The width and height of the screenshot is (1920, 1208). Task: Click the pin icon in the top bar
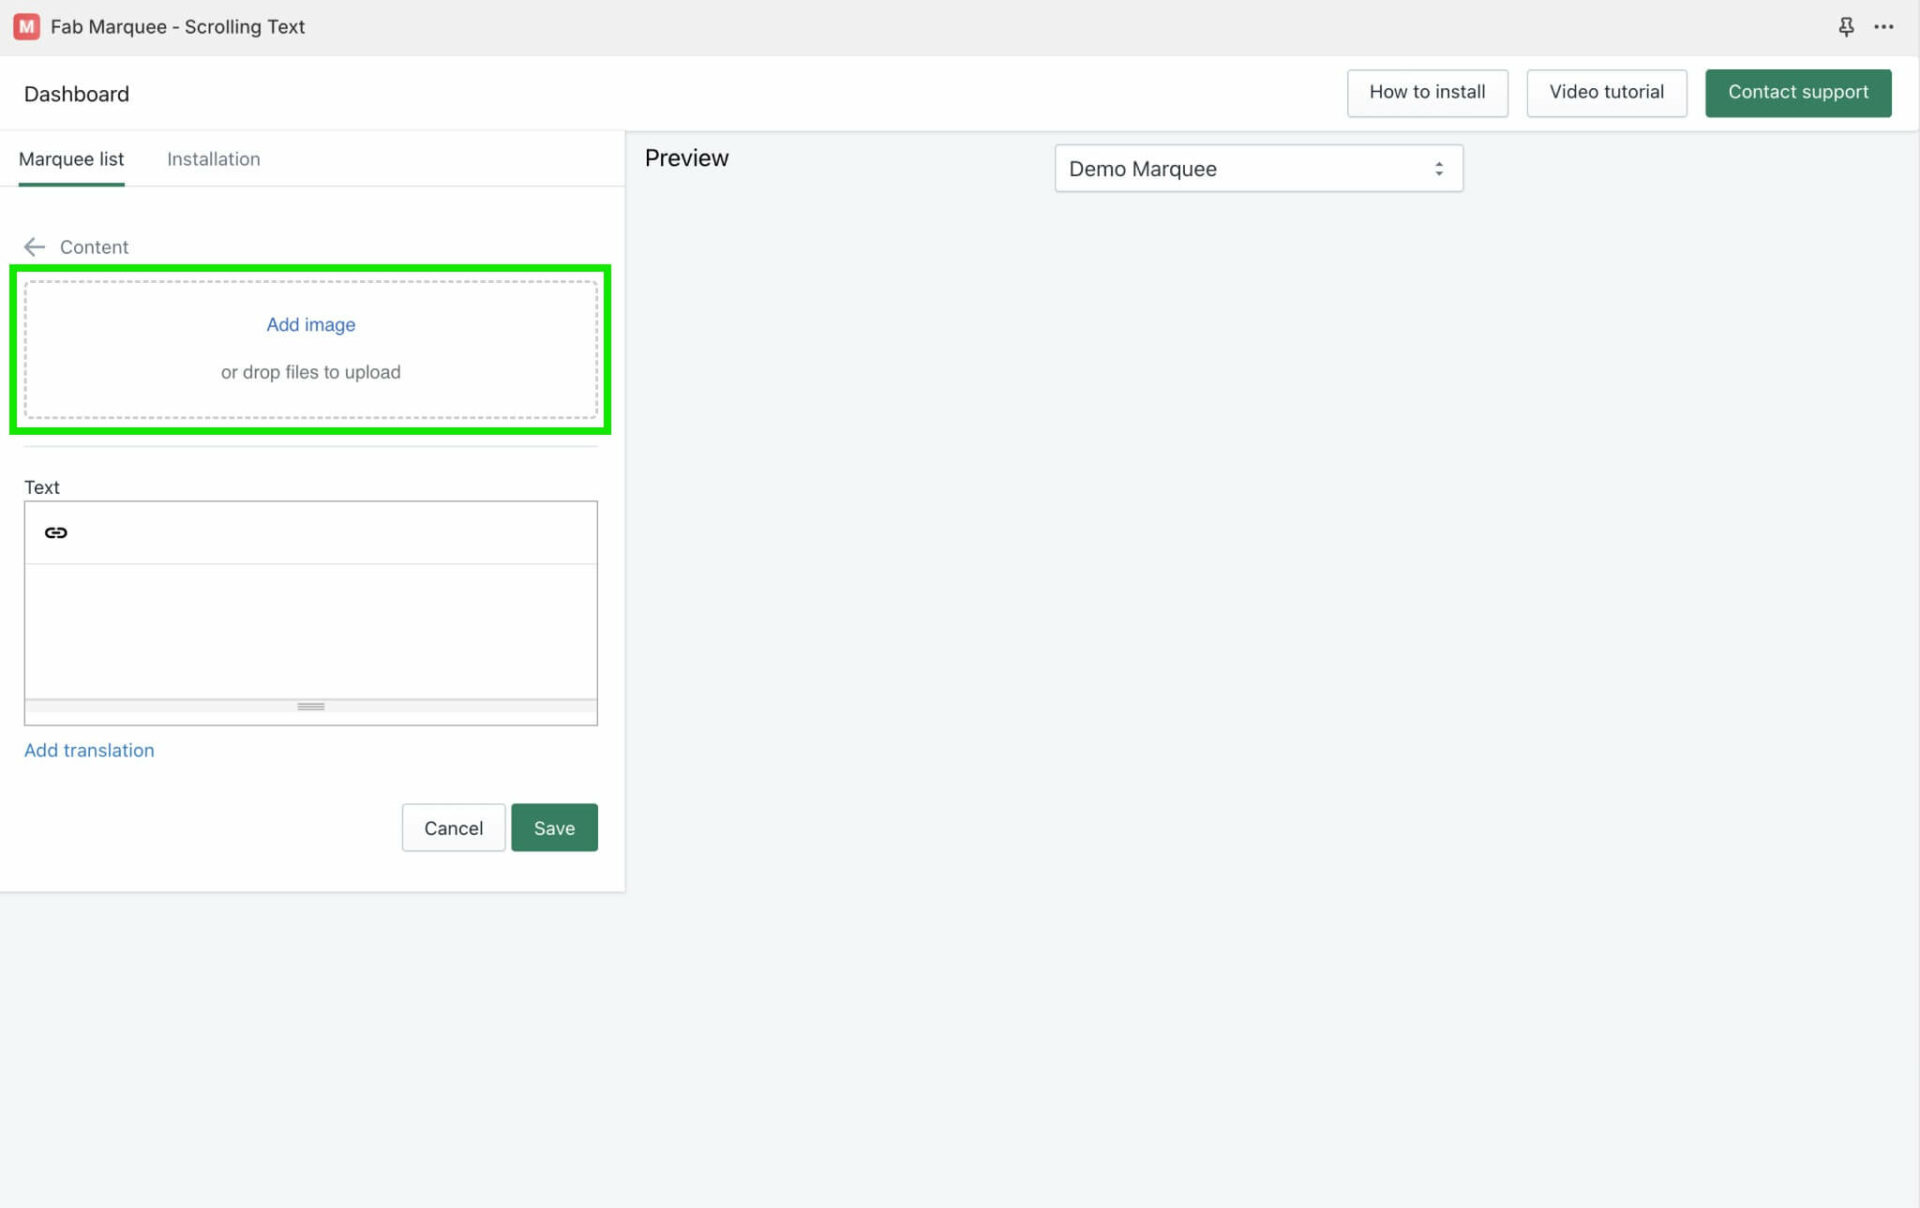click(1846, 27)
